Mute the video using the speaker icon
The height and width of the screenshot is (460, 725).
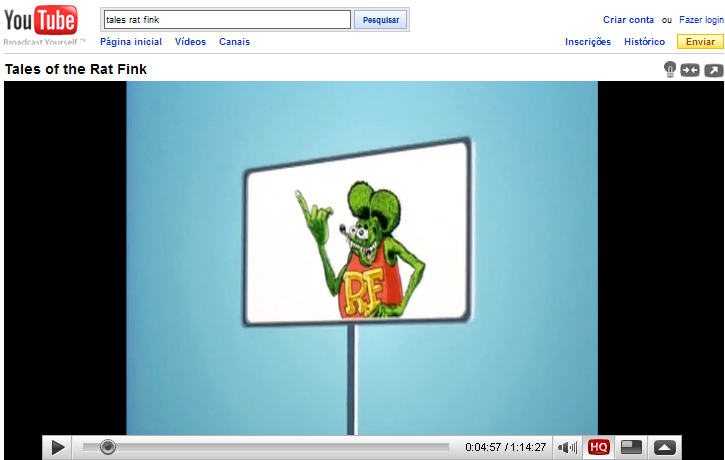[567, 447]
